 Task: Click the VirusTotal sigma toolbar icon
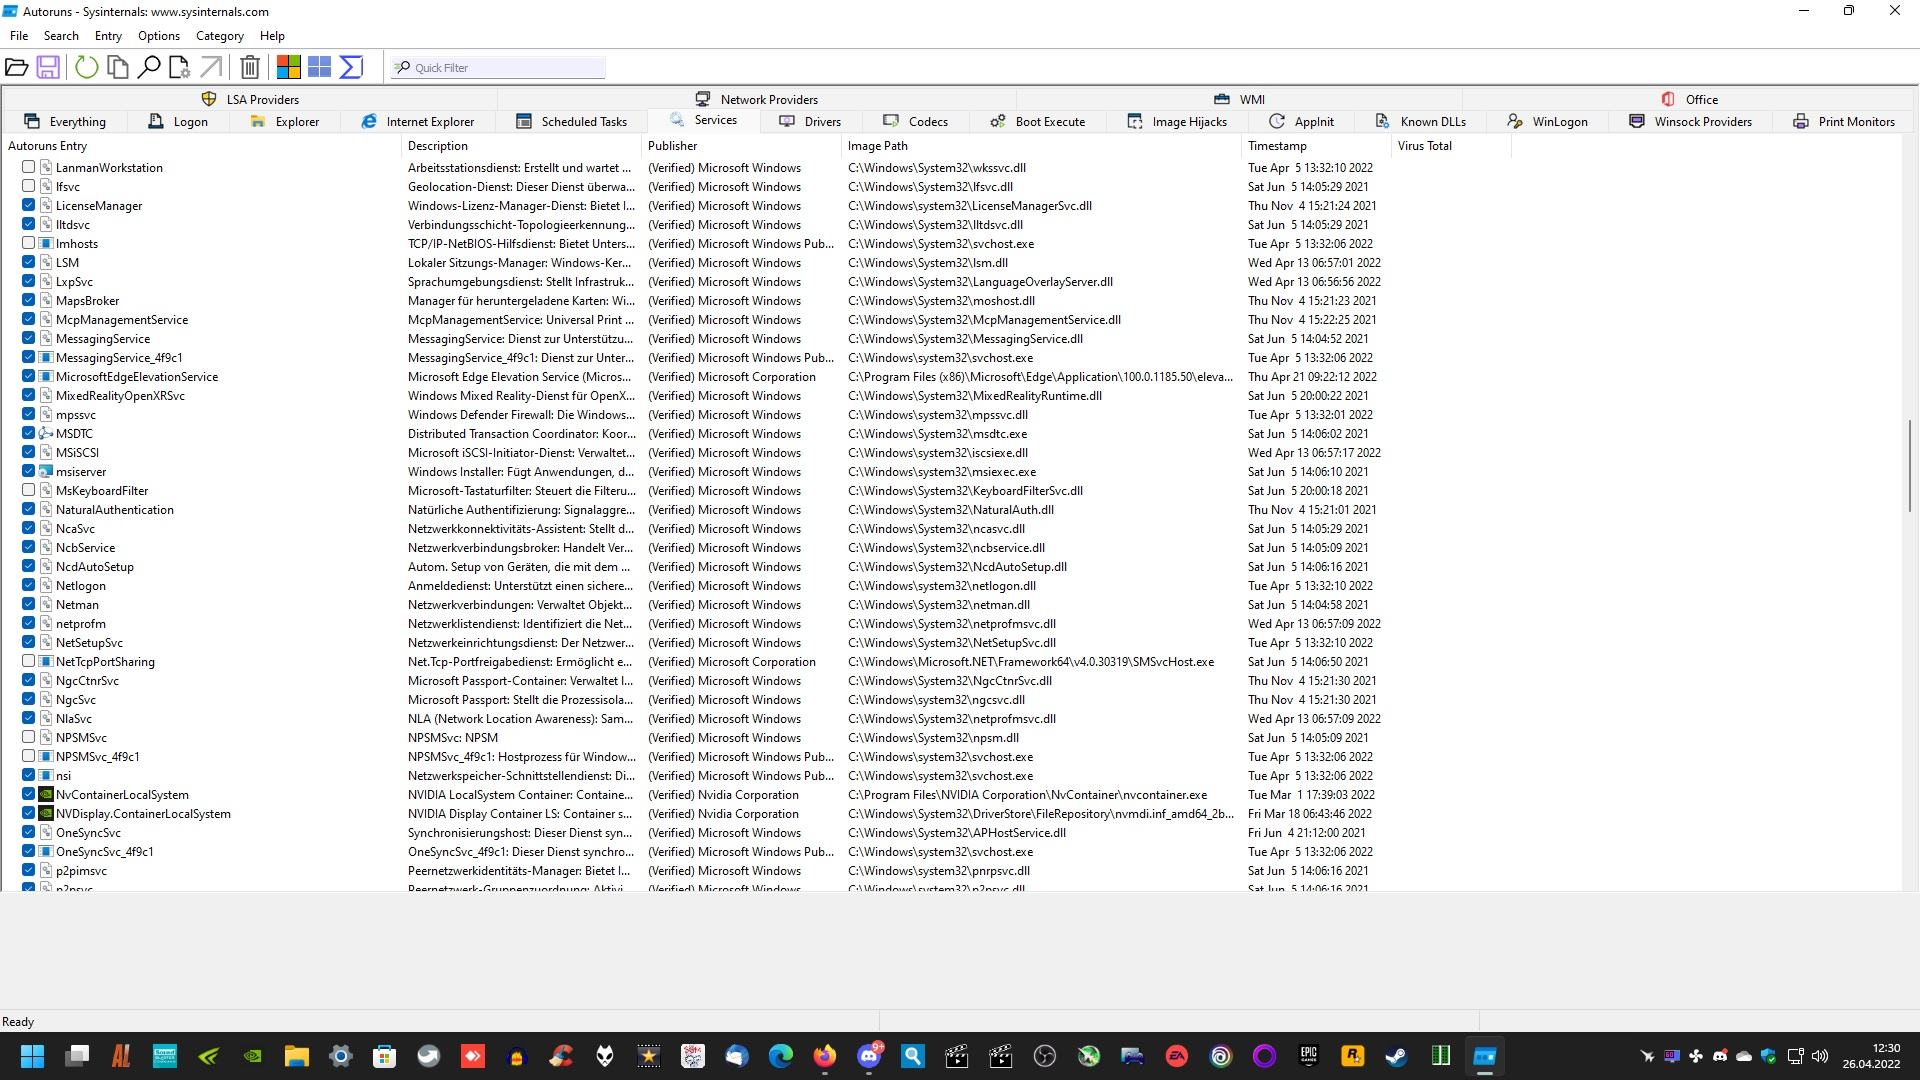(x=351, y=67)
